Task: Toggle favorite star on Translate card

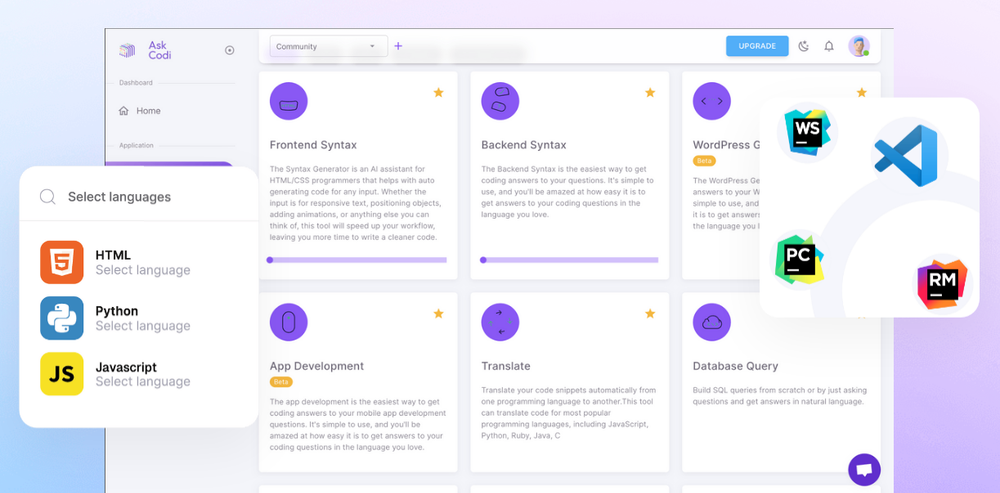Action: 650,314
